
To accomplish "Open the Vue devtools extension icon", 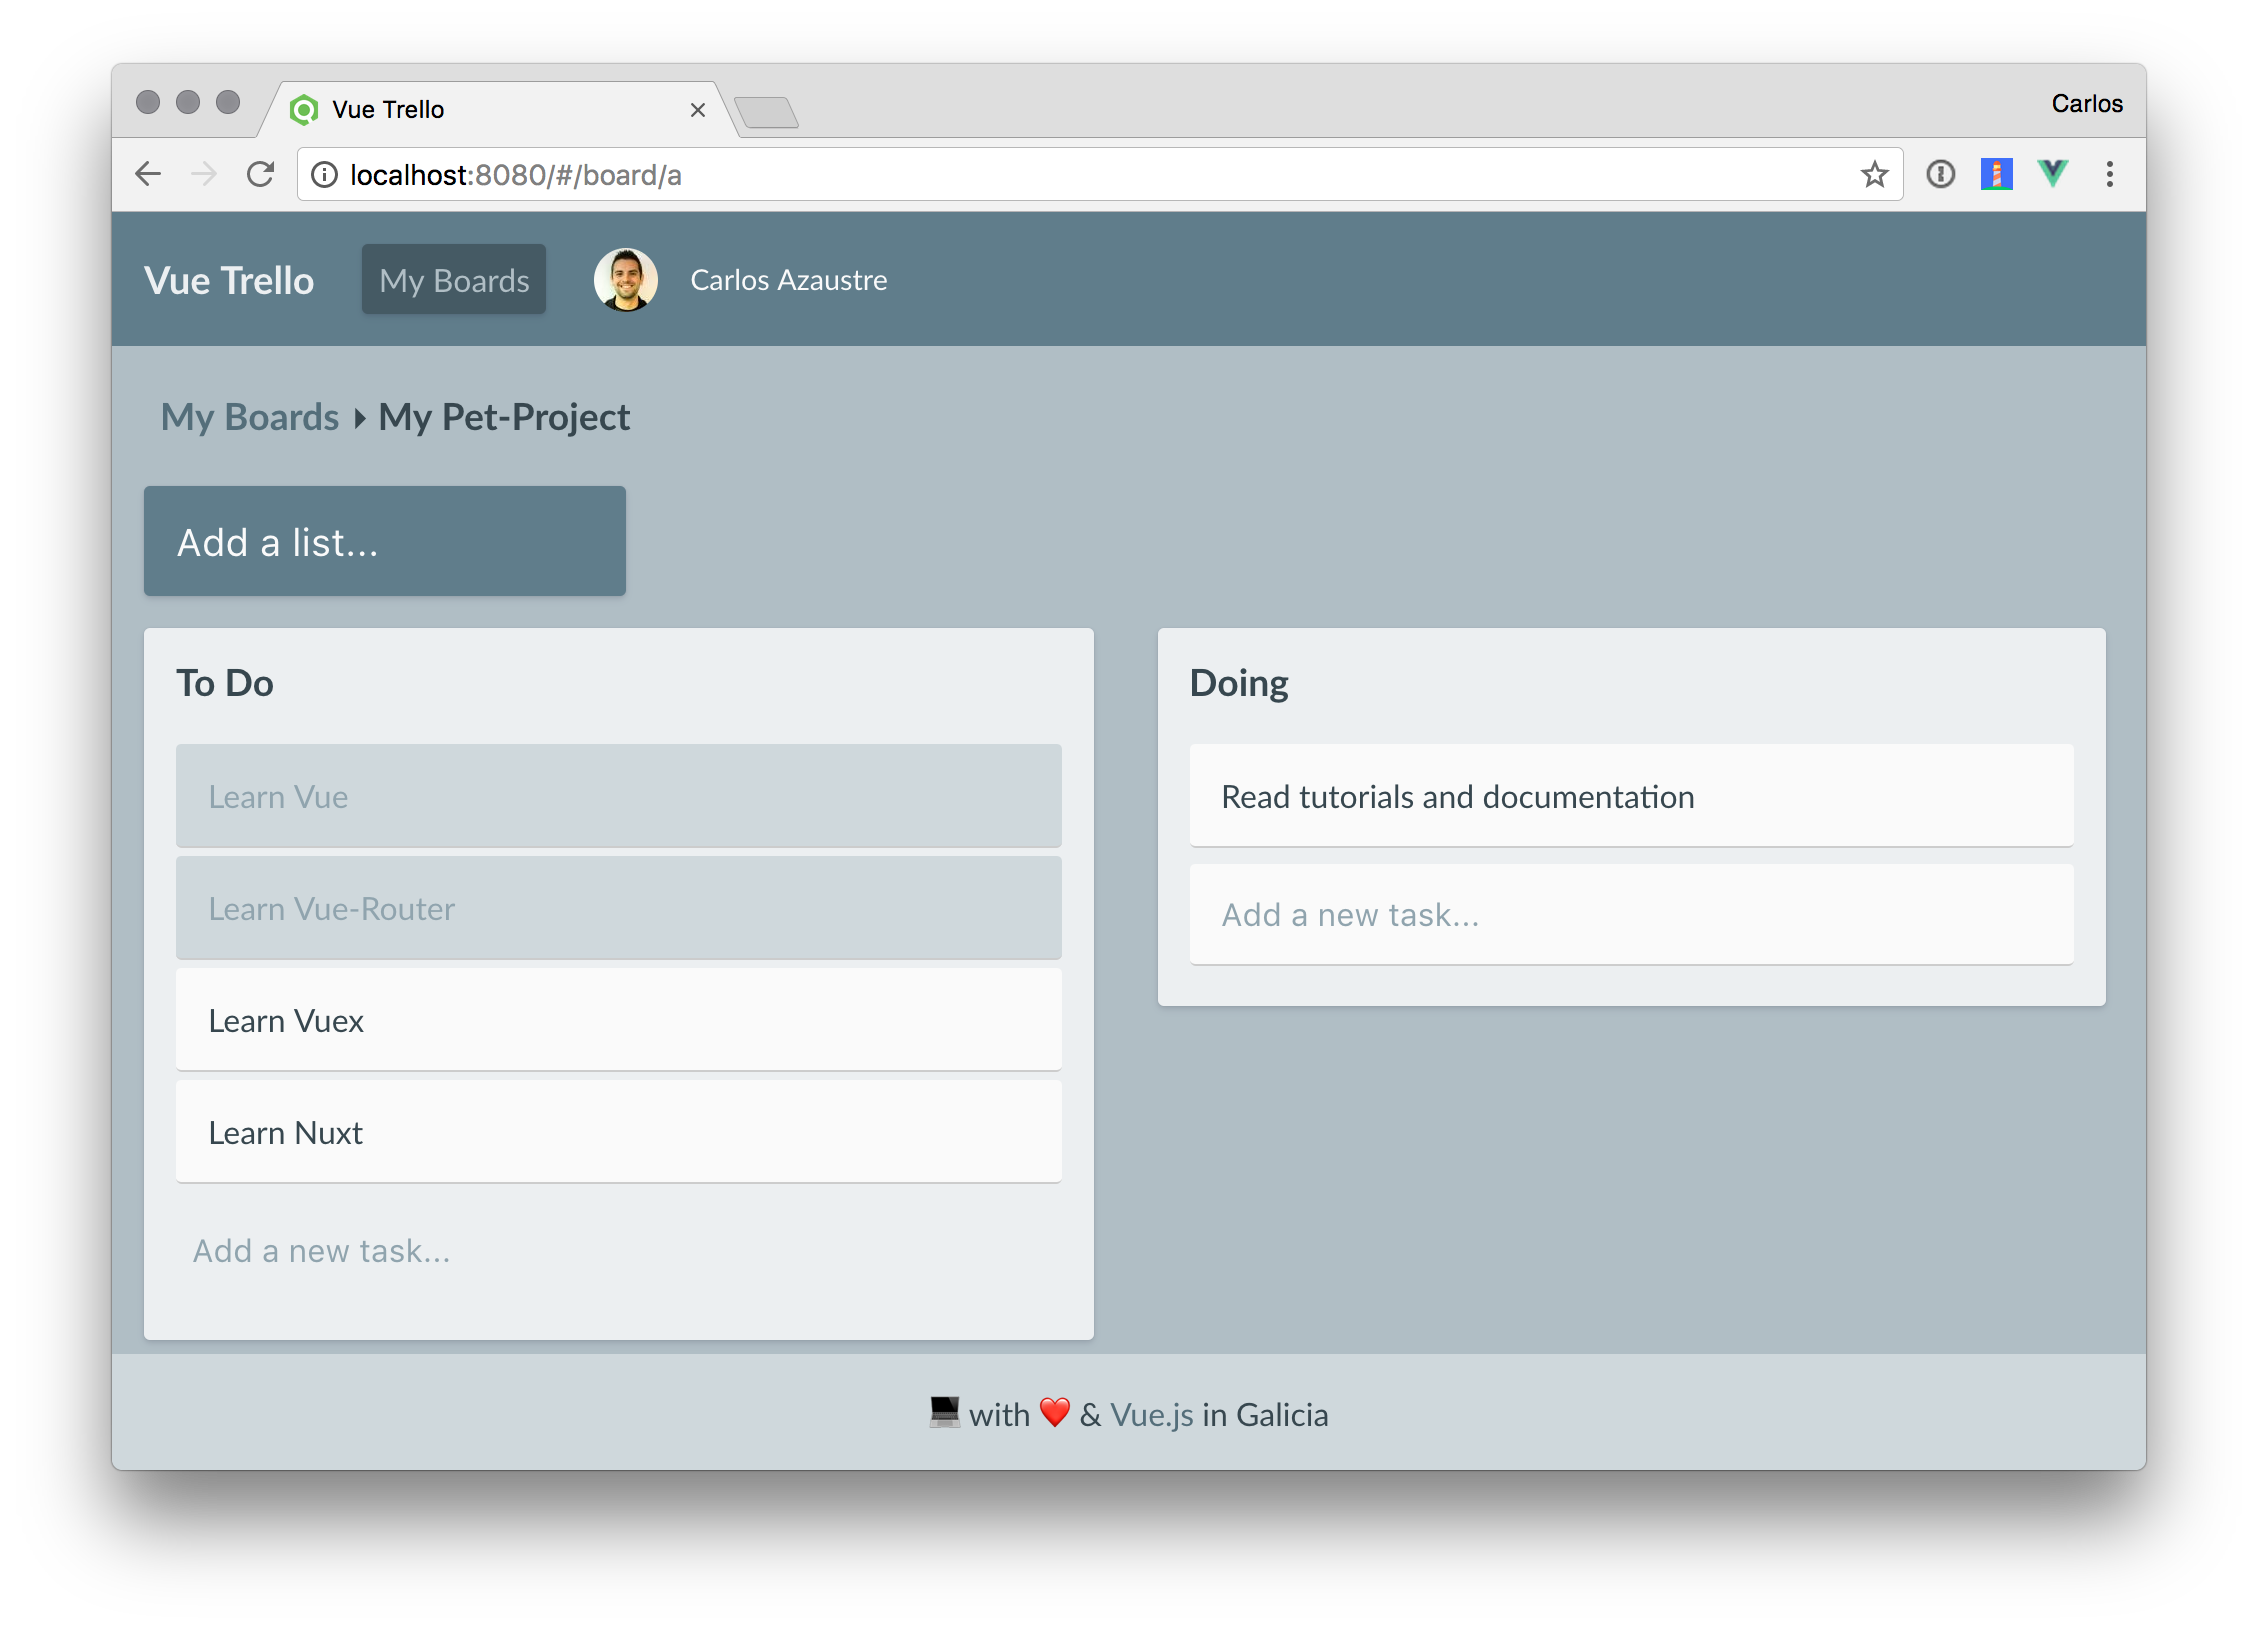I will click(2052, 174).
